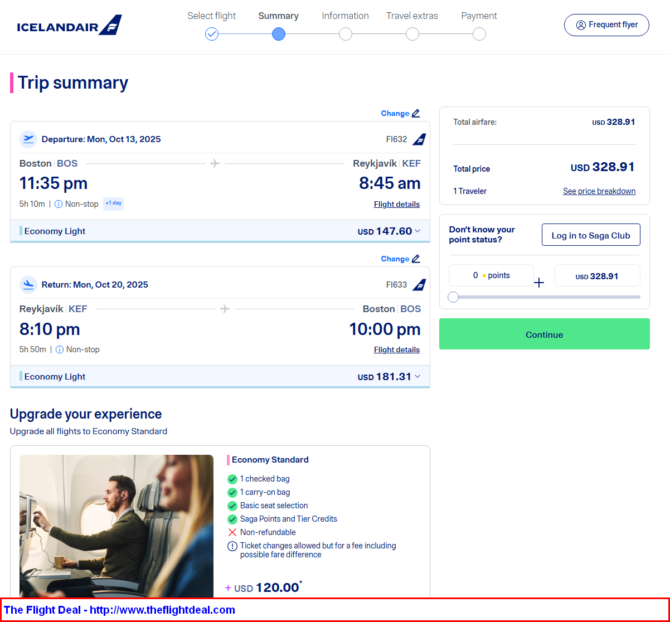This screenshot has height=622, width=670.
Task: Click Saga Points and Tier Credits checkmark
Action: (232, 519)
